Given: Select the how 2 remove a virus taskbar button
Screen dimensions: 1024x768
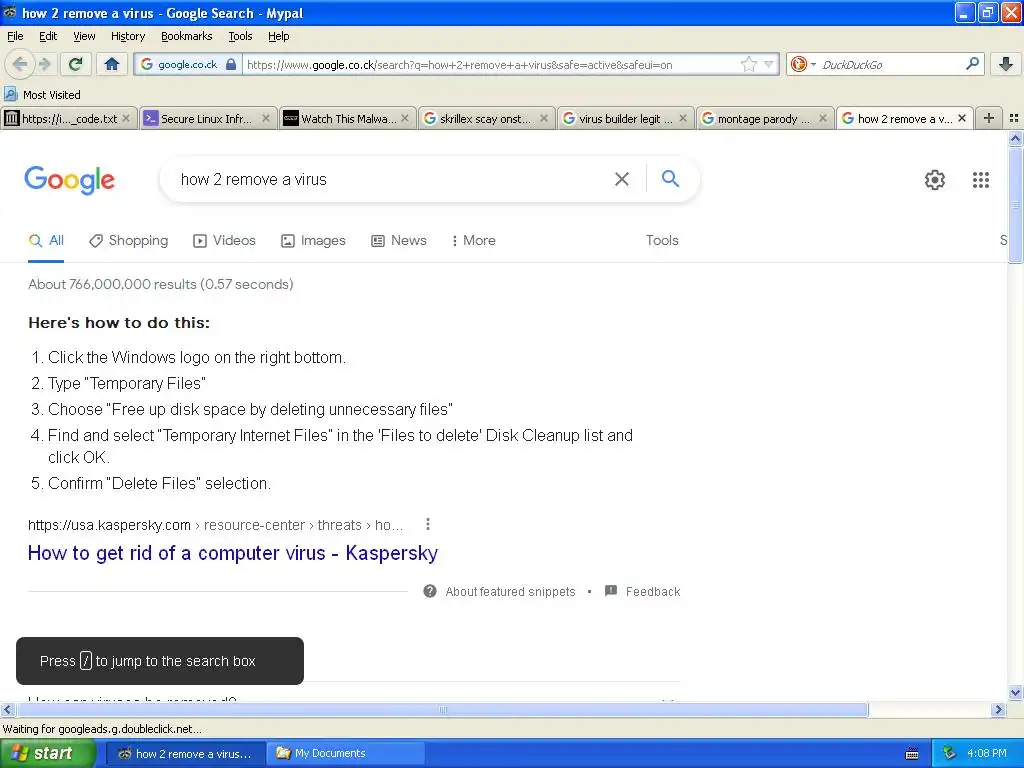Looking at the screenshot, I should click(185, 753).
